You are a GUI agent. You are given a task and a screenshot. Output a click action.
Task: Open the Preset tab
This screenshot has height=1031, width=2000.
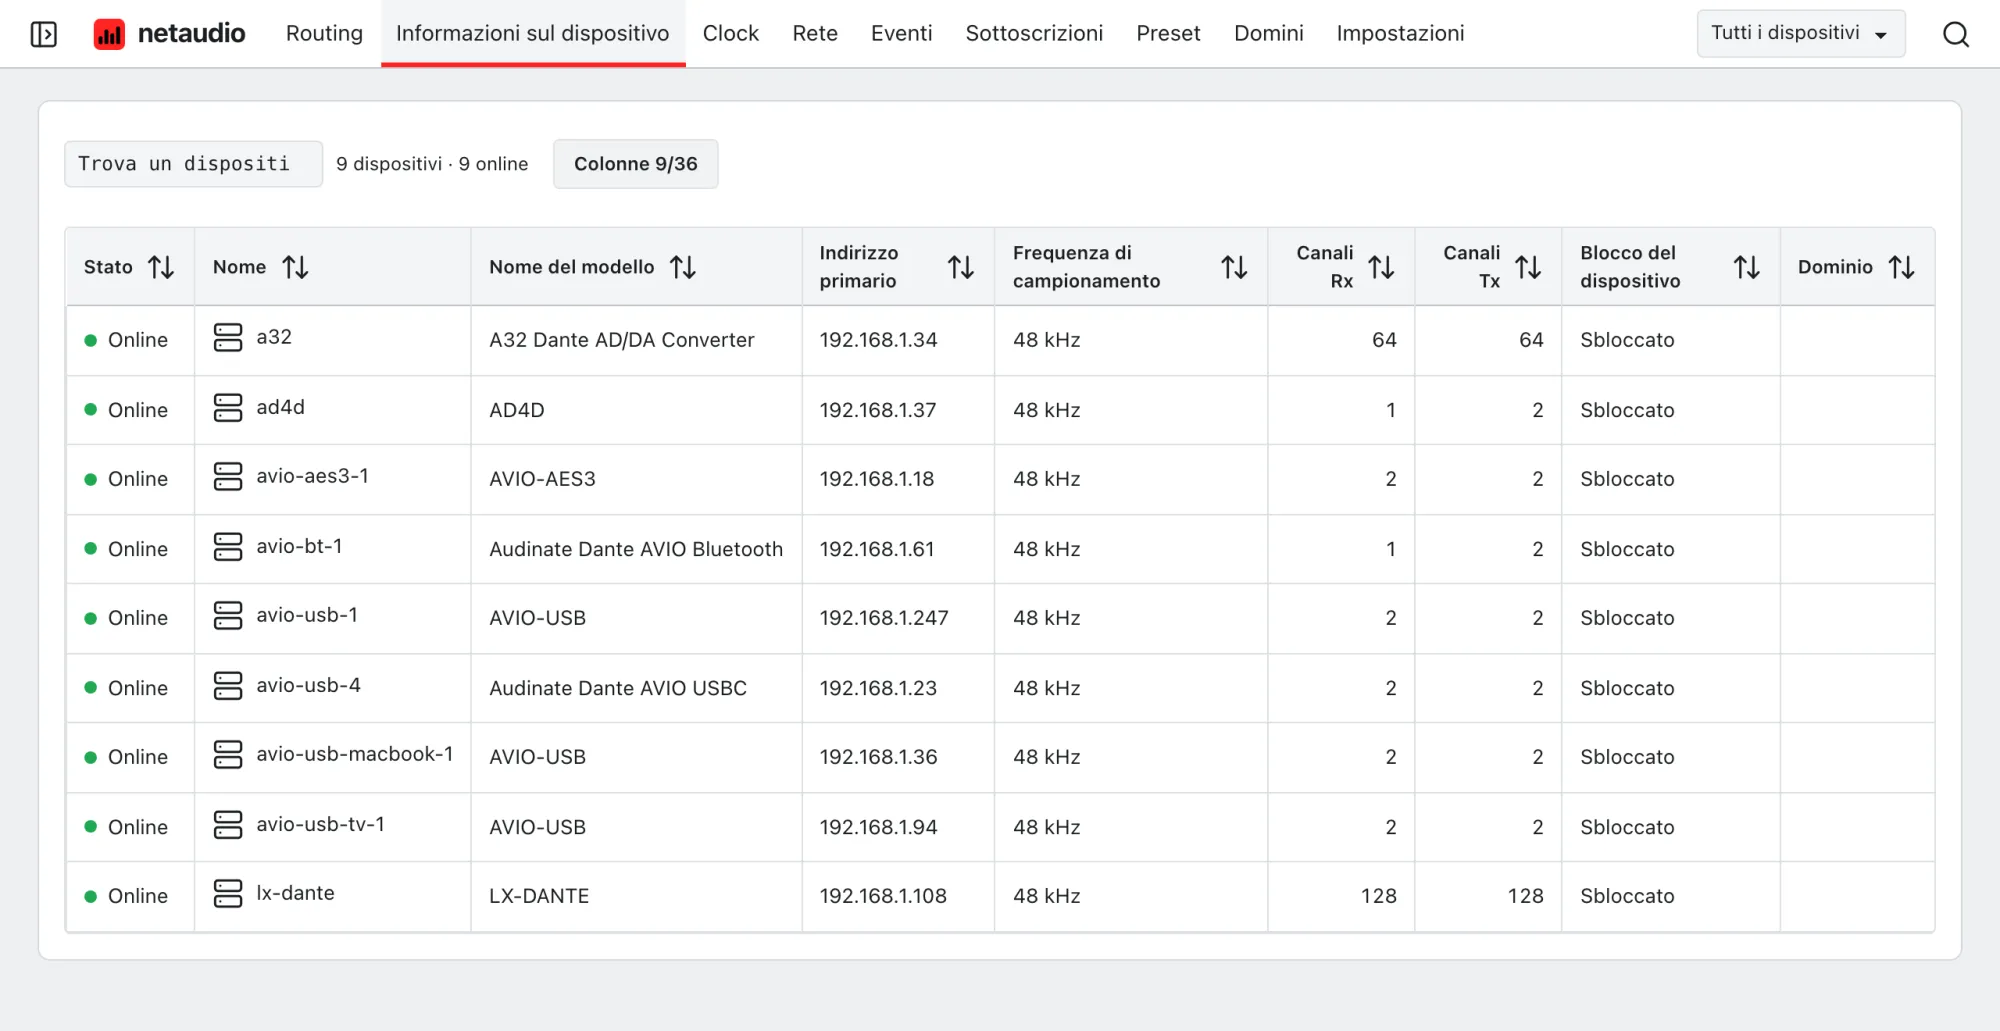tap(1168, 34)
